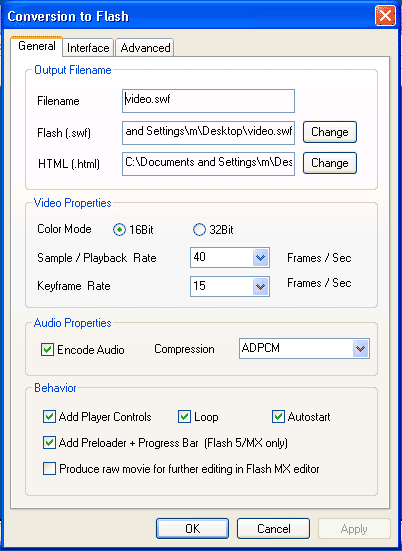Screen dimensions: 402x551
Task: Toggle Add Player Controls checkbox
Action: [49, 417]
